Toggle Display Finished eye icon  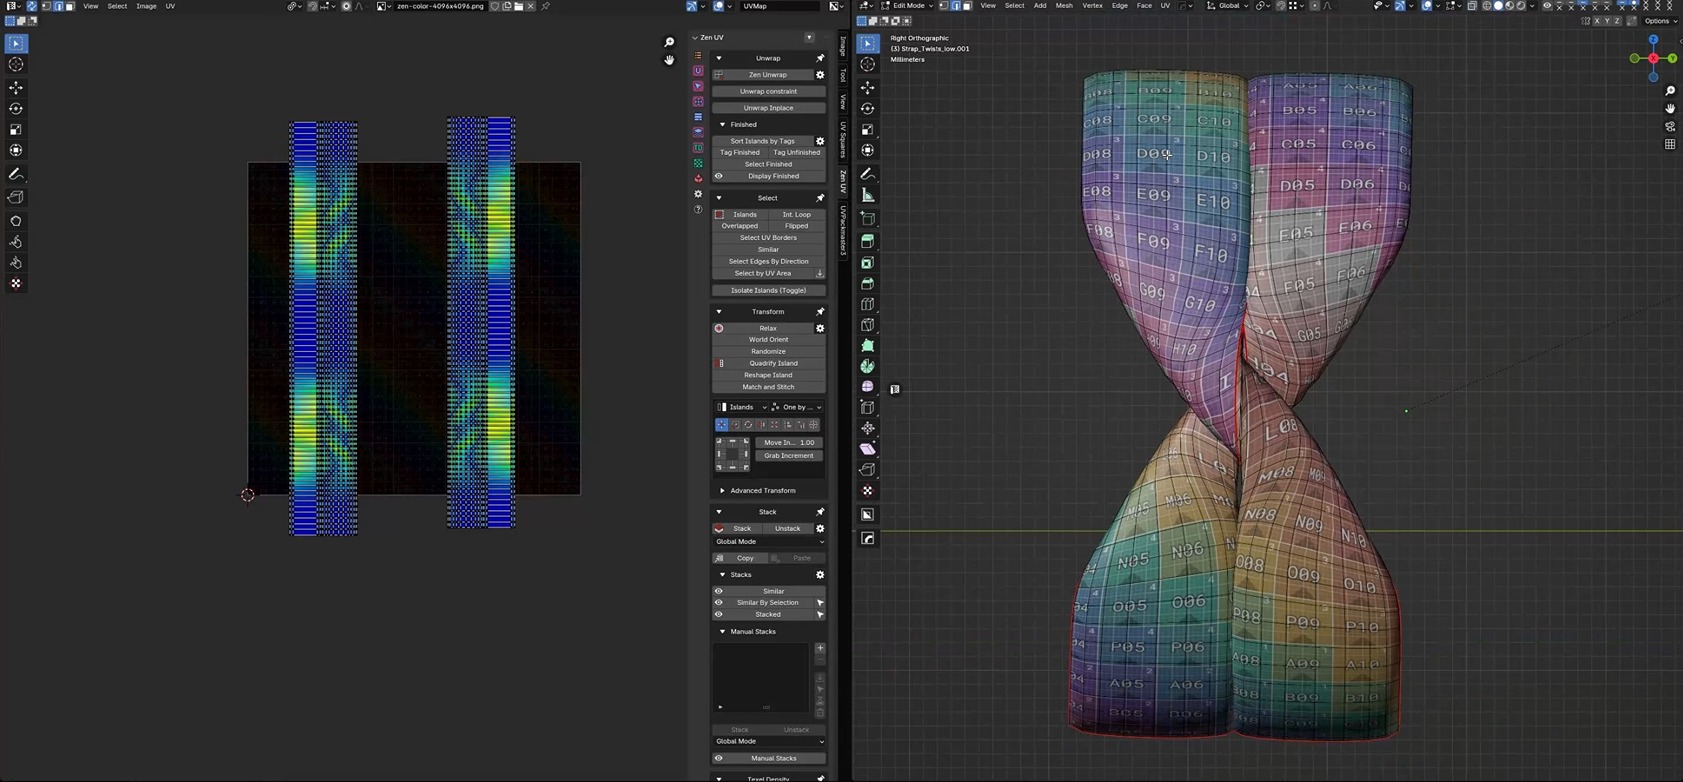719,176
